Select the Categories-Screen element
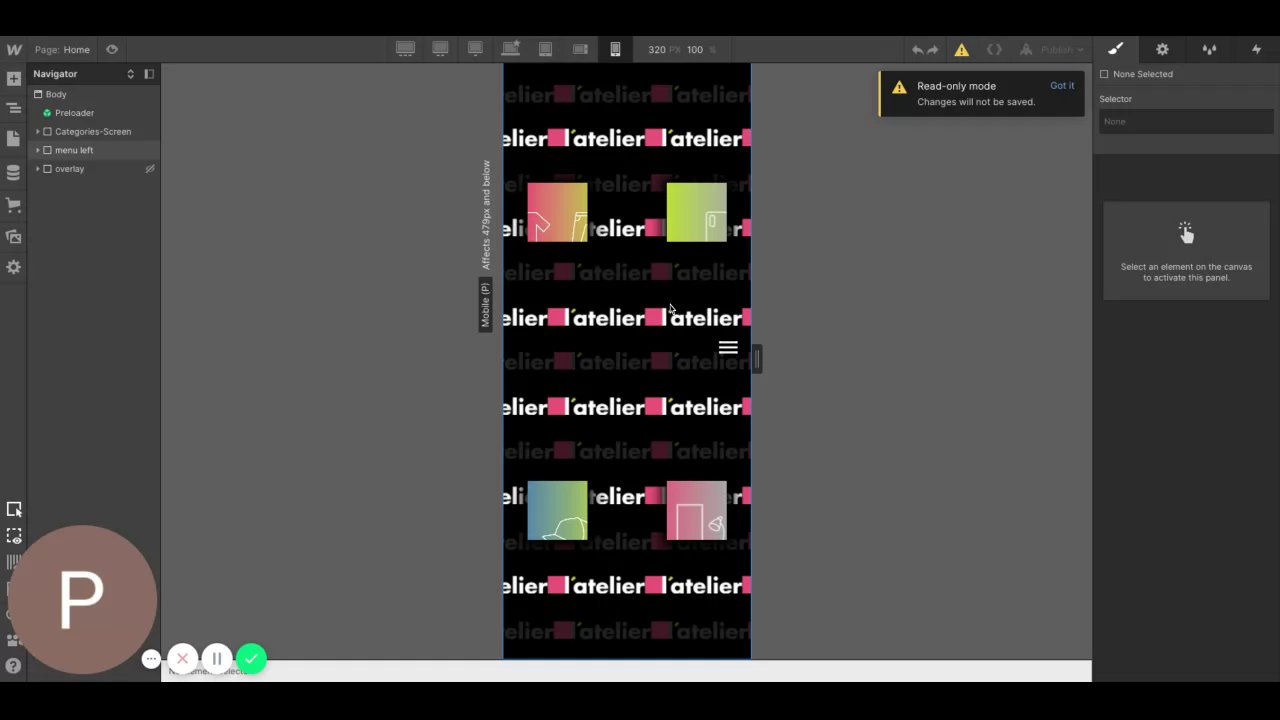This screenshot has height=720, width=1280. pos(93,132)
